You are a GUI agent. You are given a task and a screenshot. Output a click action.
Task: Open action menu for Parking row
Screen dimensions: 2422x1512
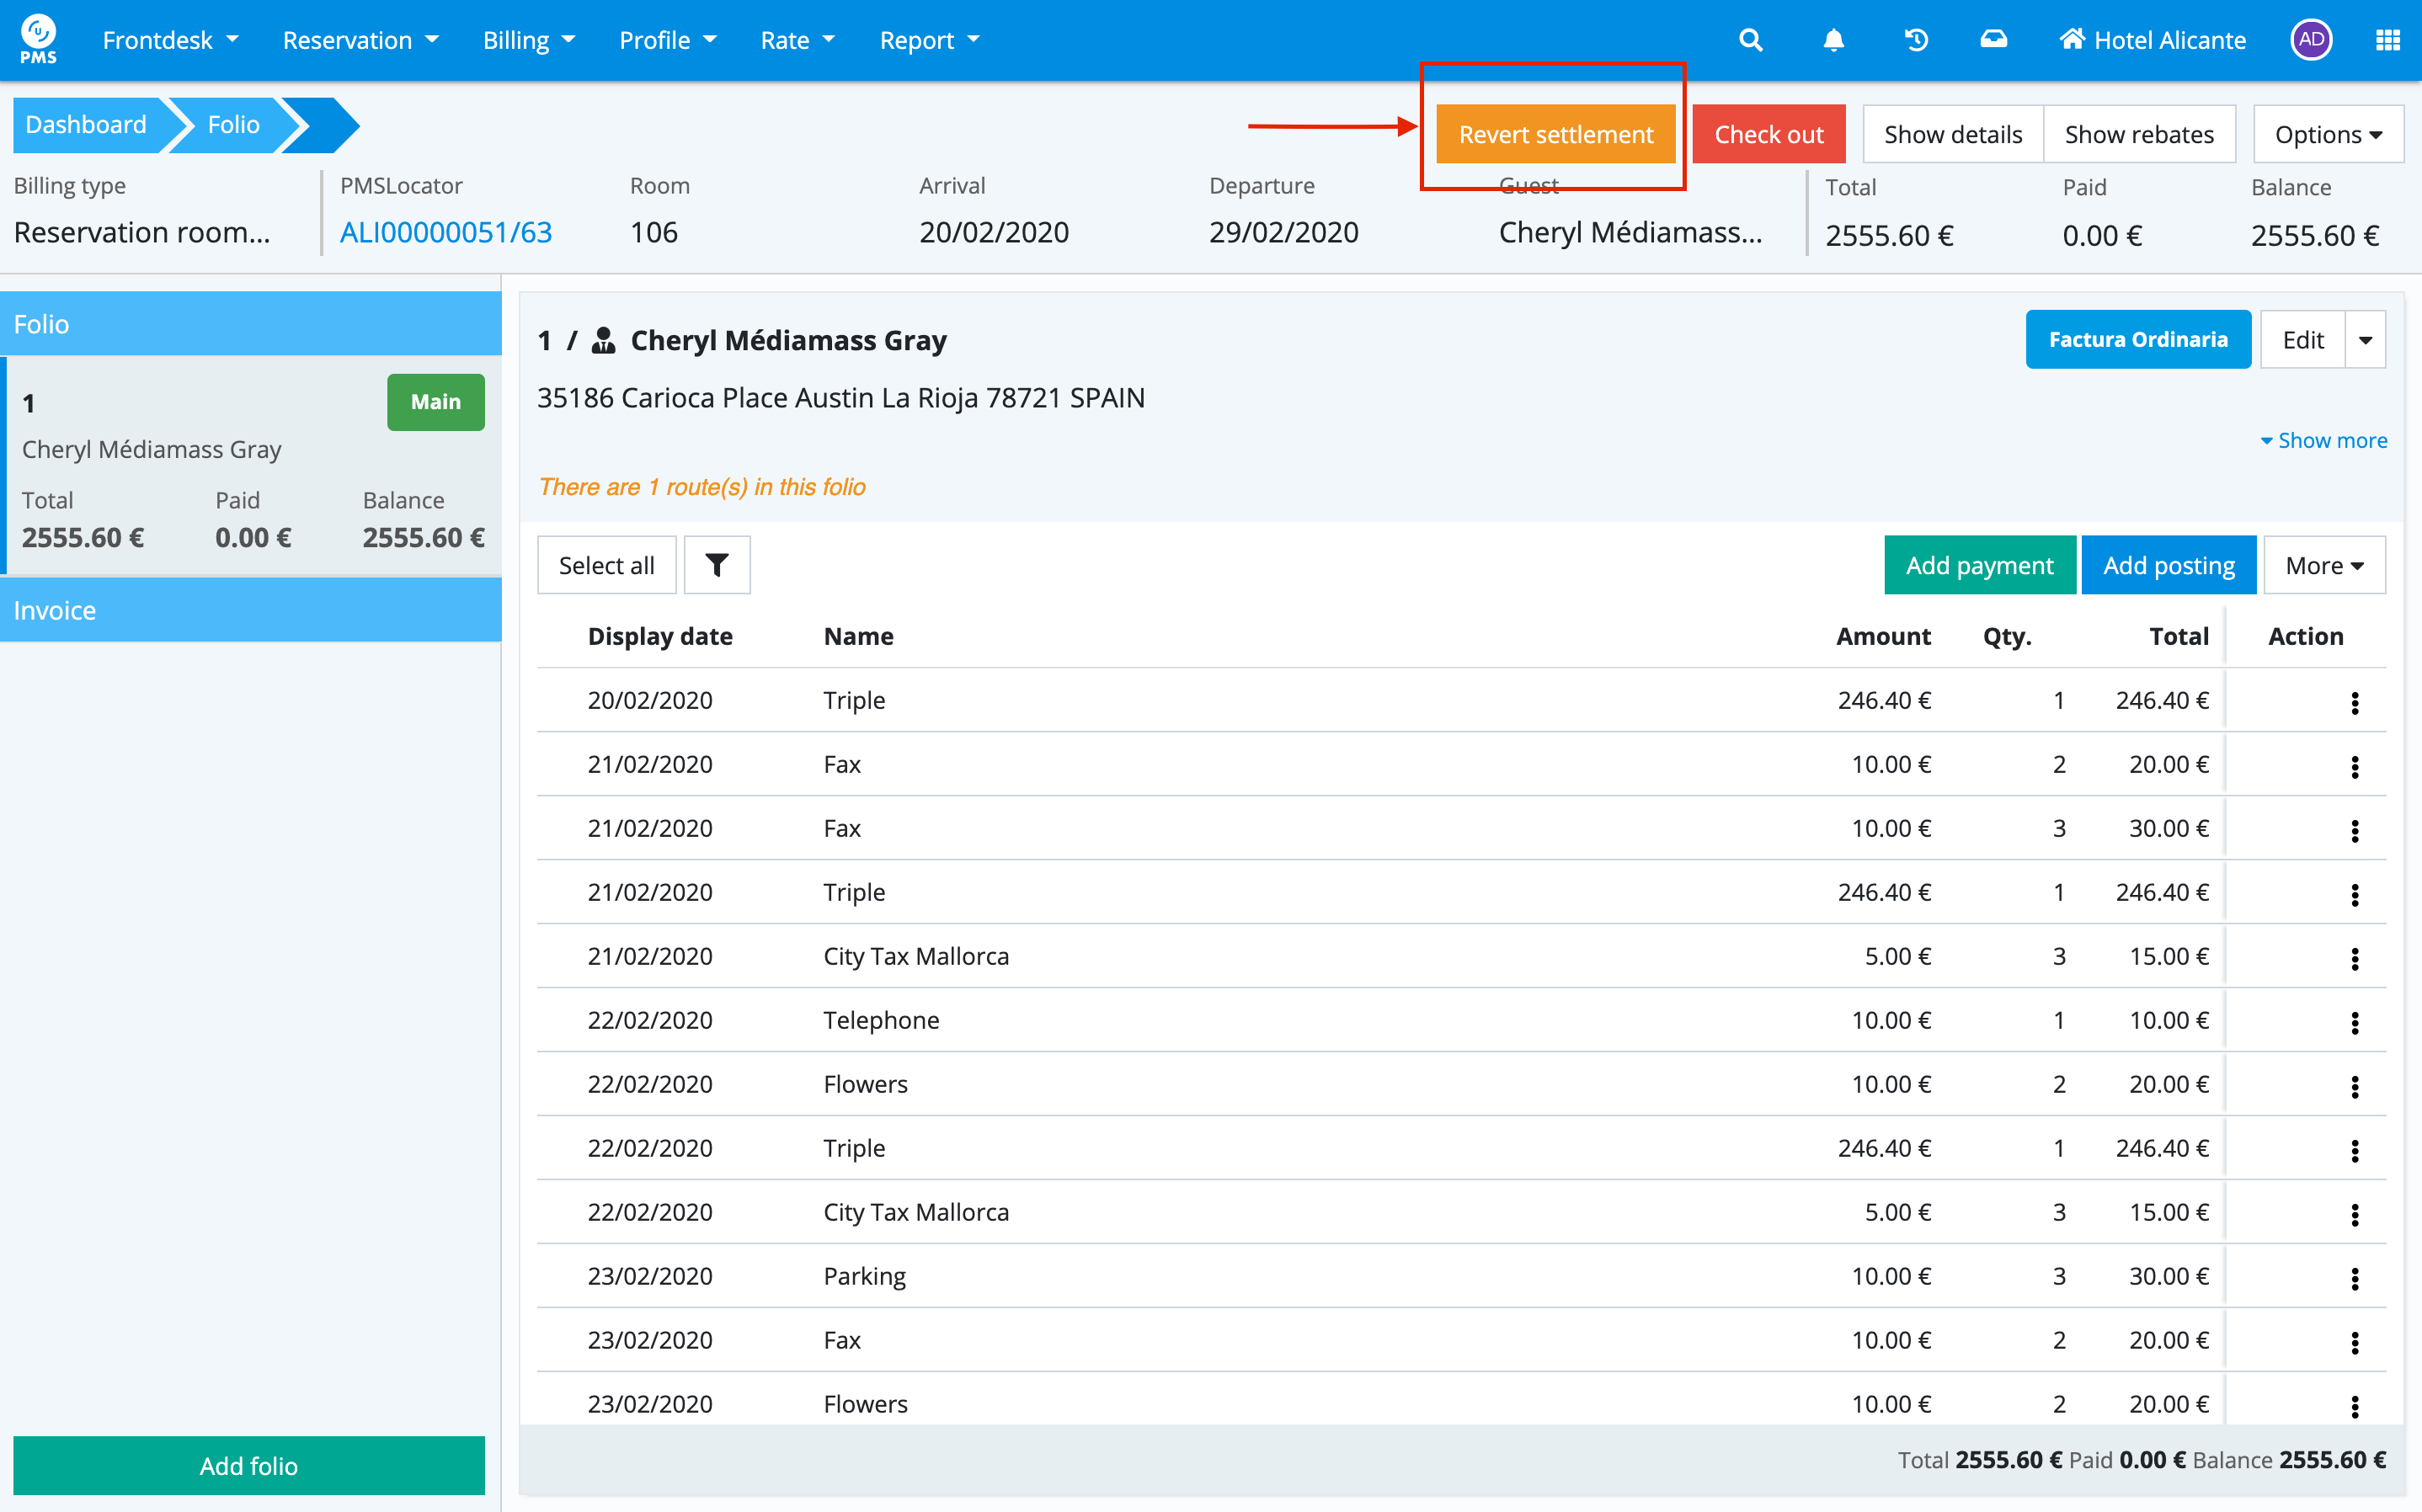2355,1278
